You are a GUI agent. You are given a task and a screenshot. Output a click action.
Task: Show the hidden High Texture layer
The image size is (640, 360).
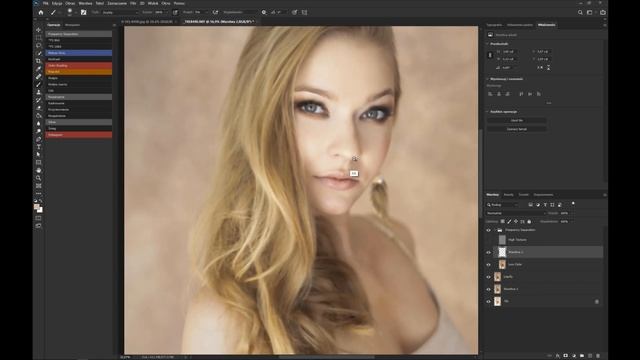pos(488,240)
